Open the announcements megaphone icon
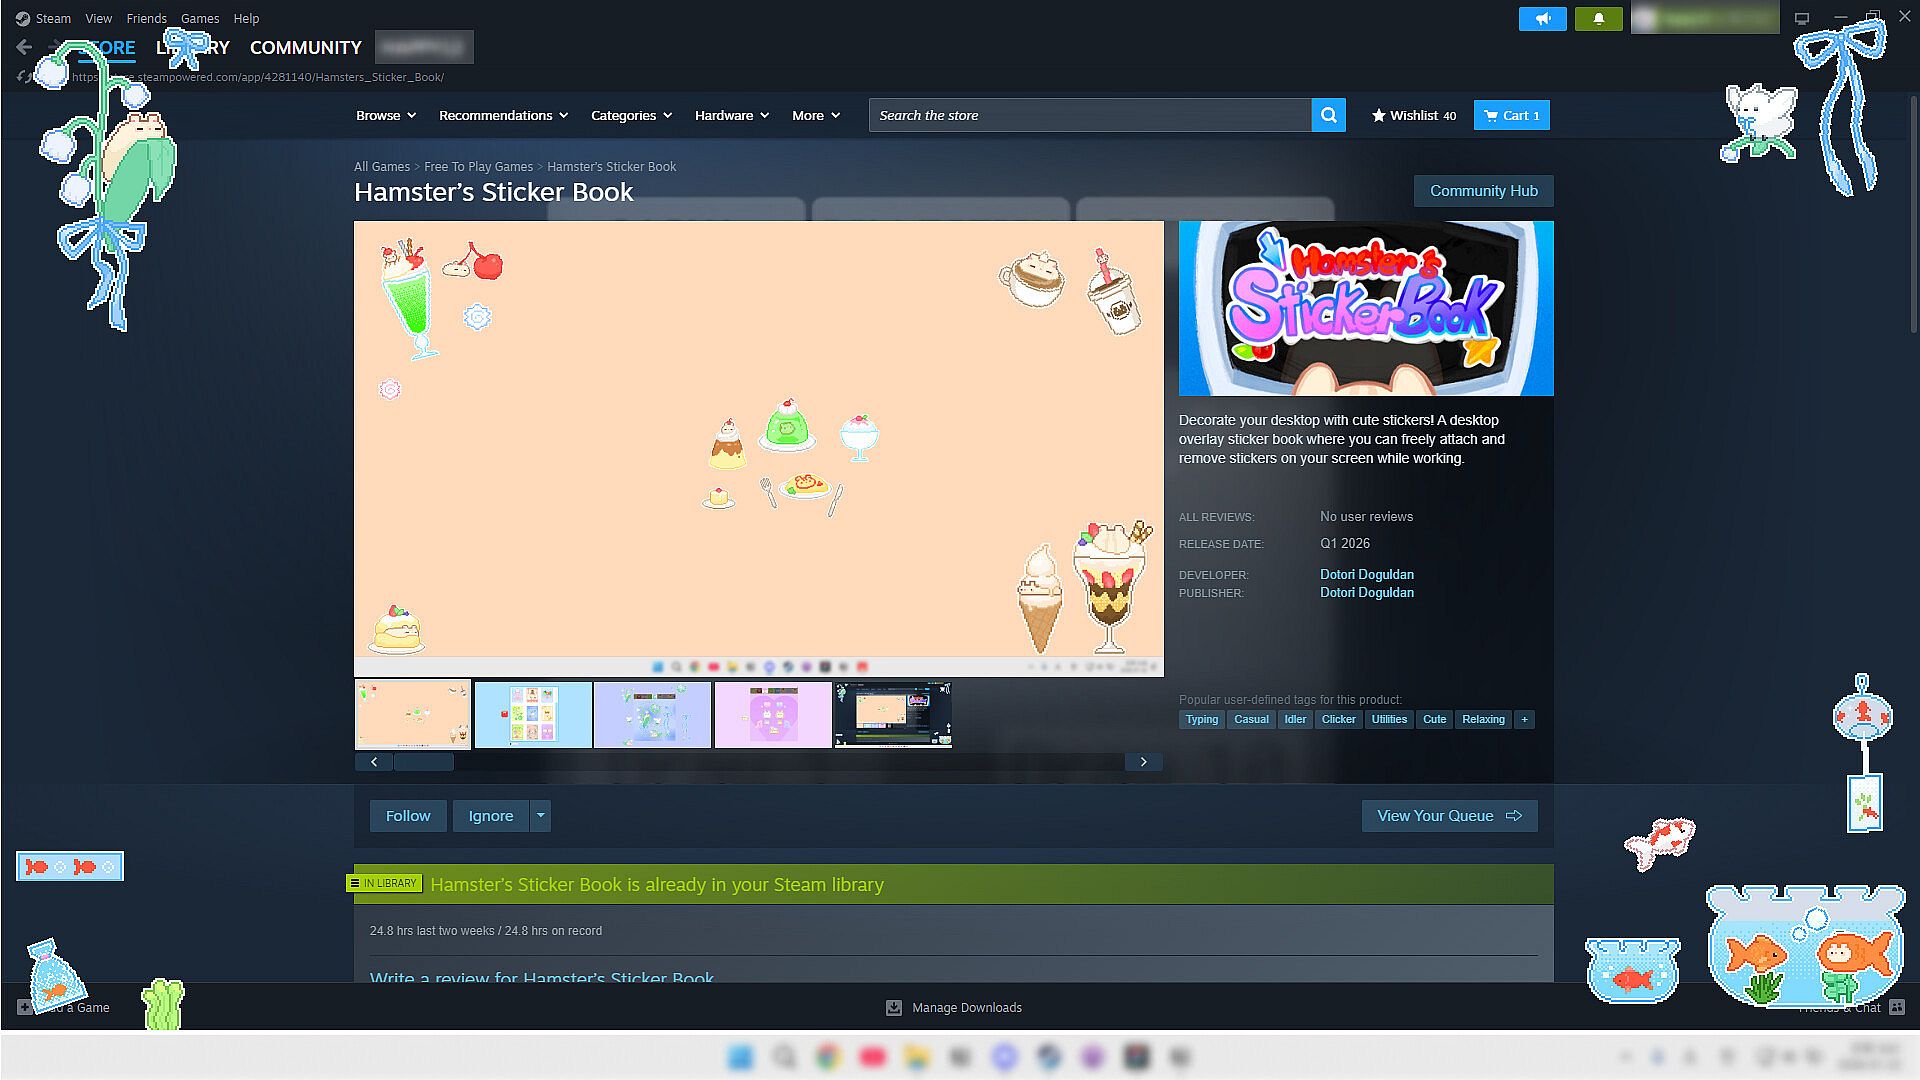The image size is (1920, 1080). (x=1542, y=19)
